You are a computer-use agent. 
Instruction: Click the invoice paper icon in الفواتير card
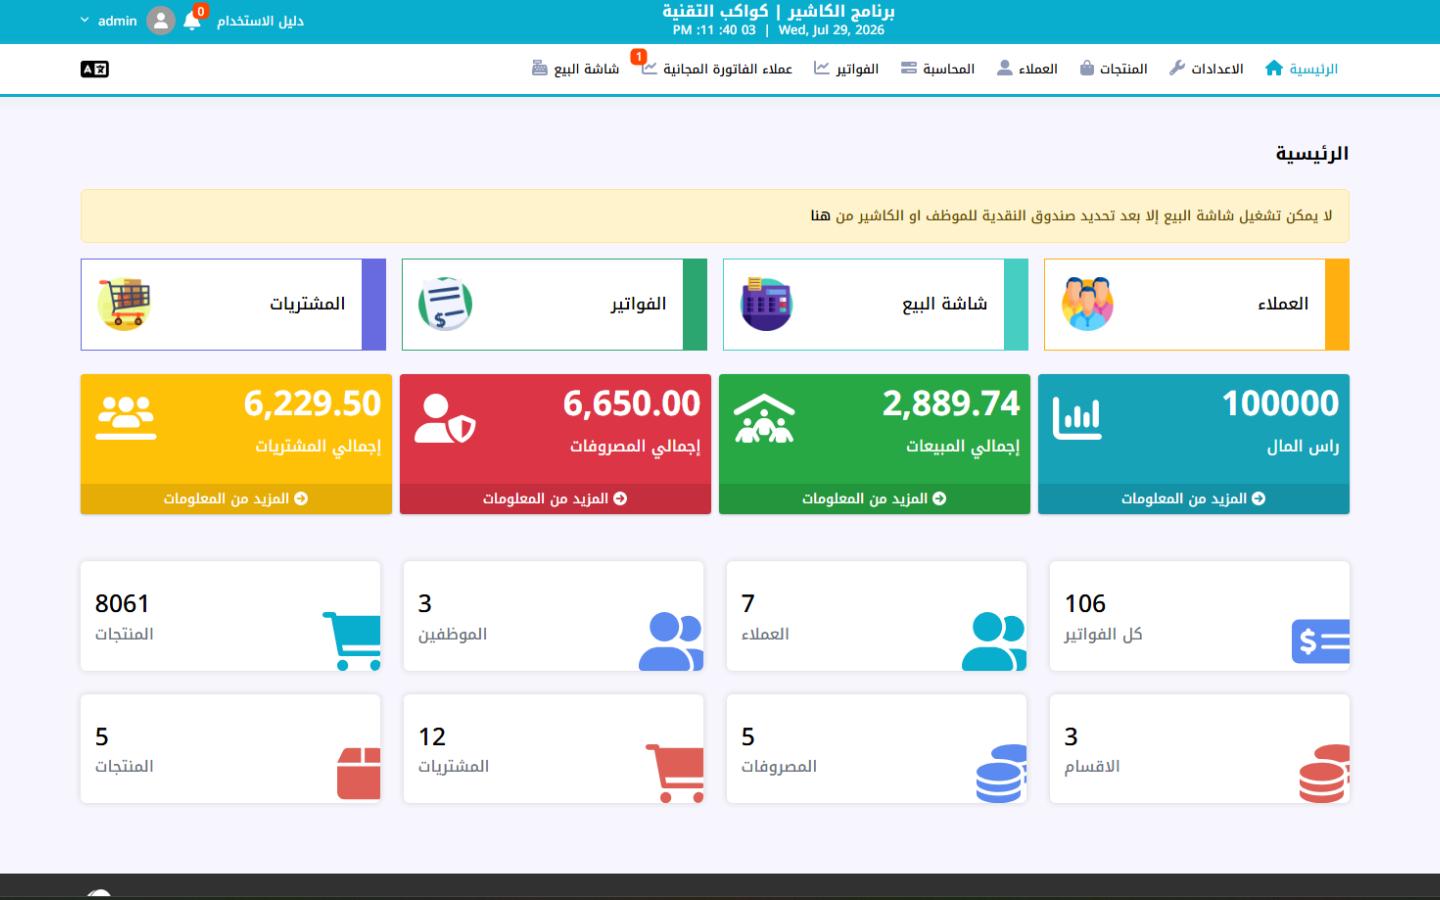[x=445, y=303]
